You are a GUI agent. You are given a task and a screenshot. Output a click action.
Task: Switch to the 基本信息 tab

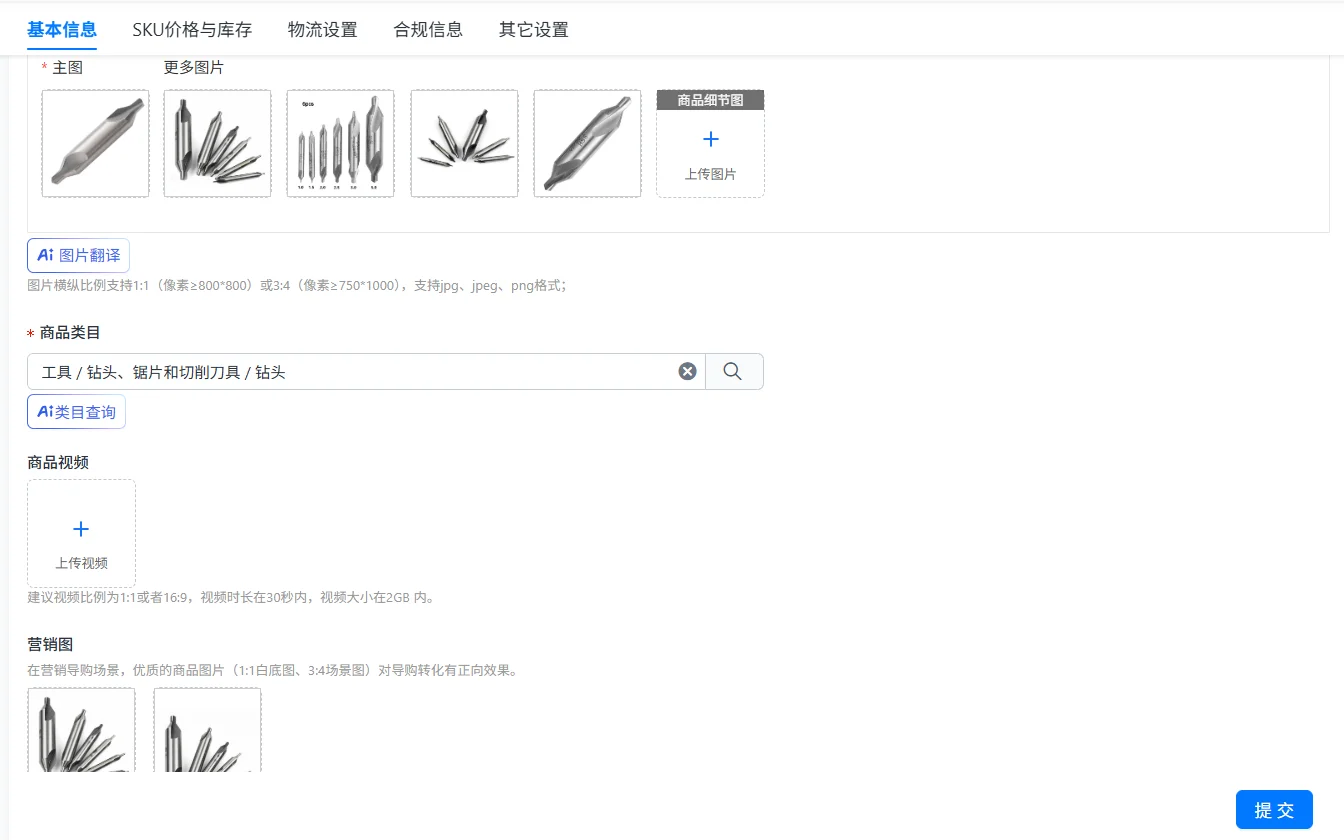62,30
